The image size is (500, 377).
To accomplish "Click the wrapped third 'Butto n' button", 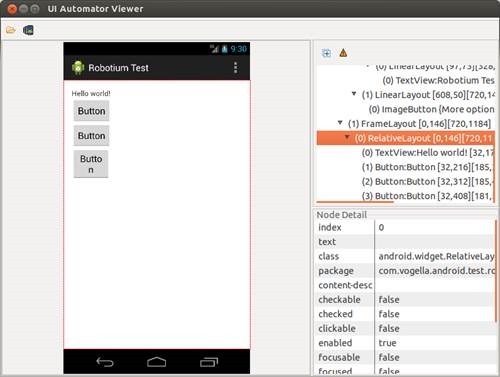I will coord(91,164).
